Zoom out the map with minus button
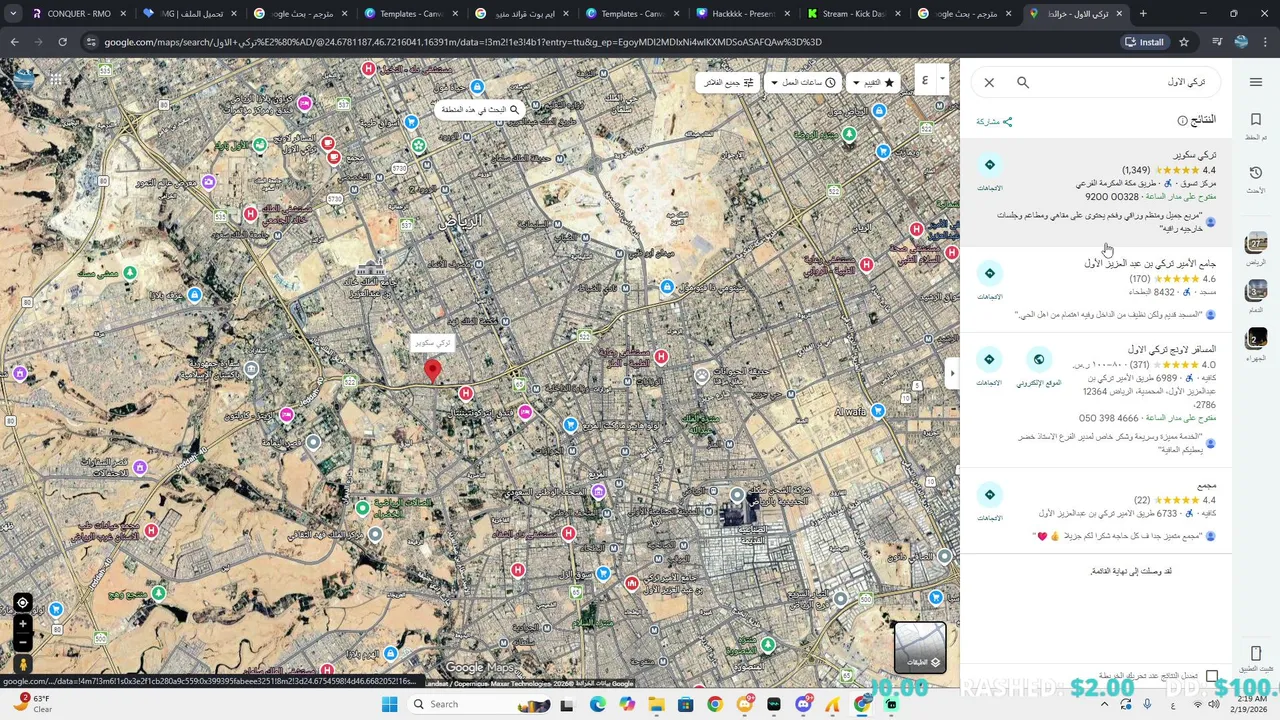This screenshot has height=720, width=1280. [x=22, y=643]
